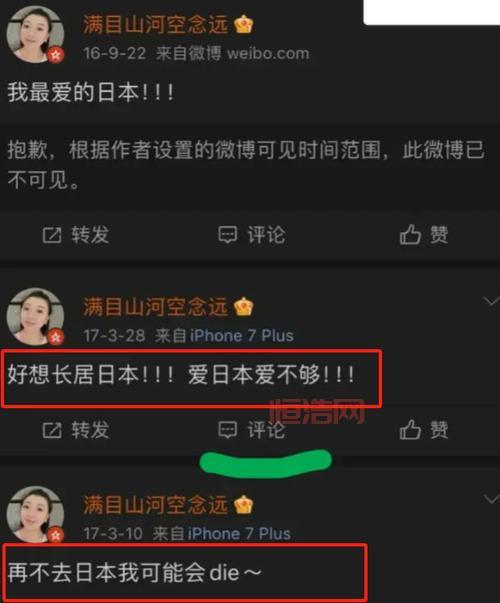
Task: Open profile avatar of 16-9-22 post
Action: 35,35
